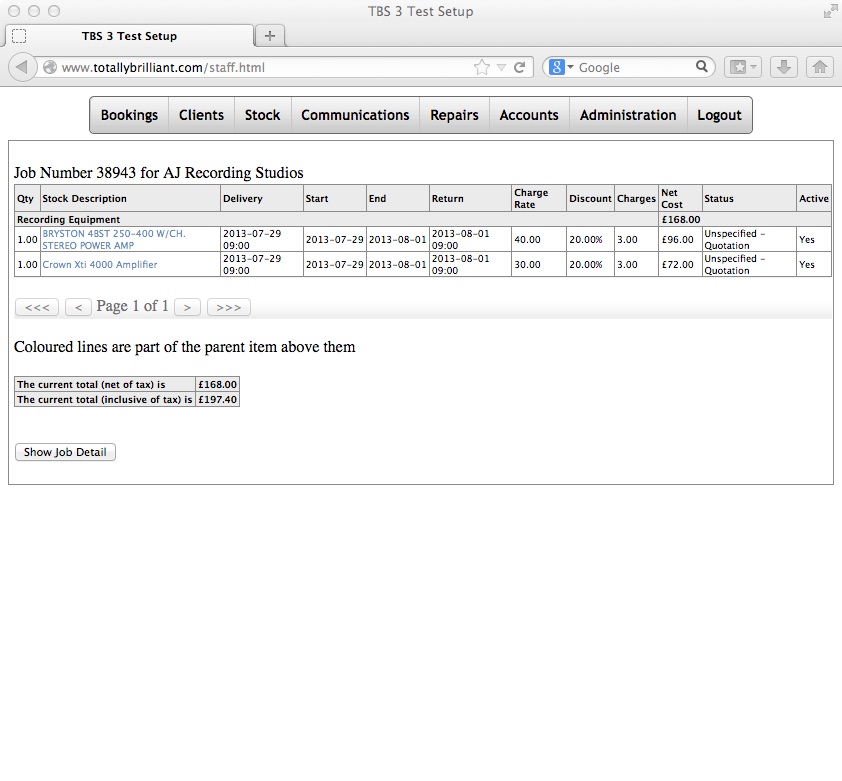This screenshot has height=781, width=842.
Task: Open the Administration menu
Action: point(628,115)
